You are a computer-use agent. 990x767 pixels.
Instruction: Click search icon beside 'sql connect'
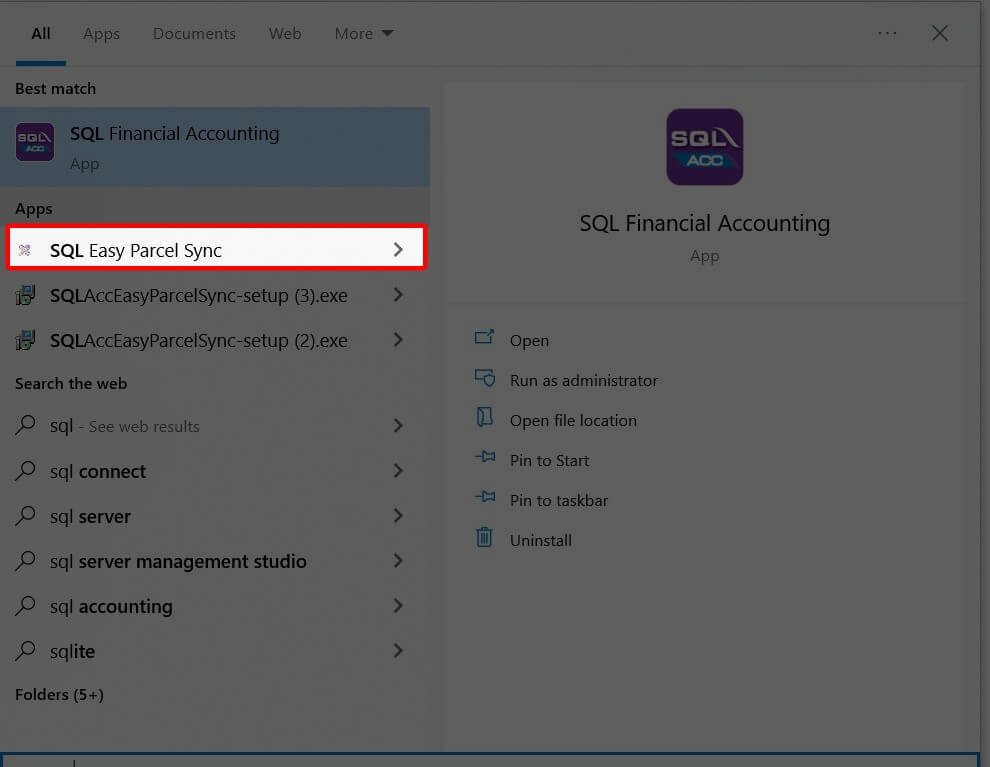point(25,470)
